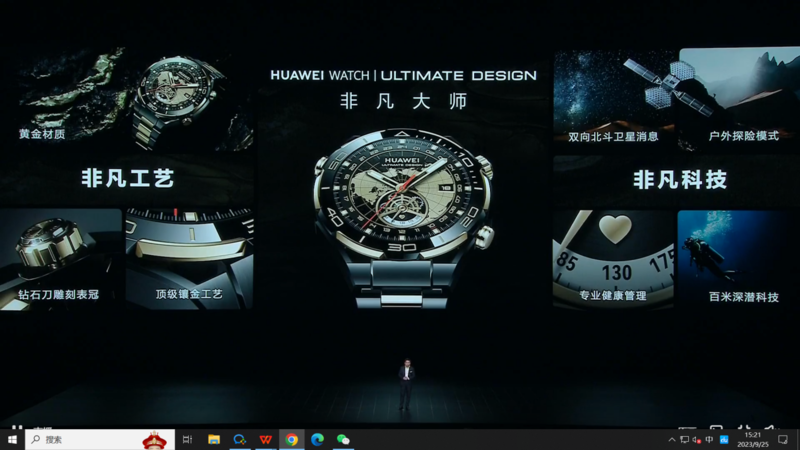This screenshot has width=800, height=450.
Task: Launch WPS Office from the taskbar
Action: point(266,439)
